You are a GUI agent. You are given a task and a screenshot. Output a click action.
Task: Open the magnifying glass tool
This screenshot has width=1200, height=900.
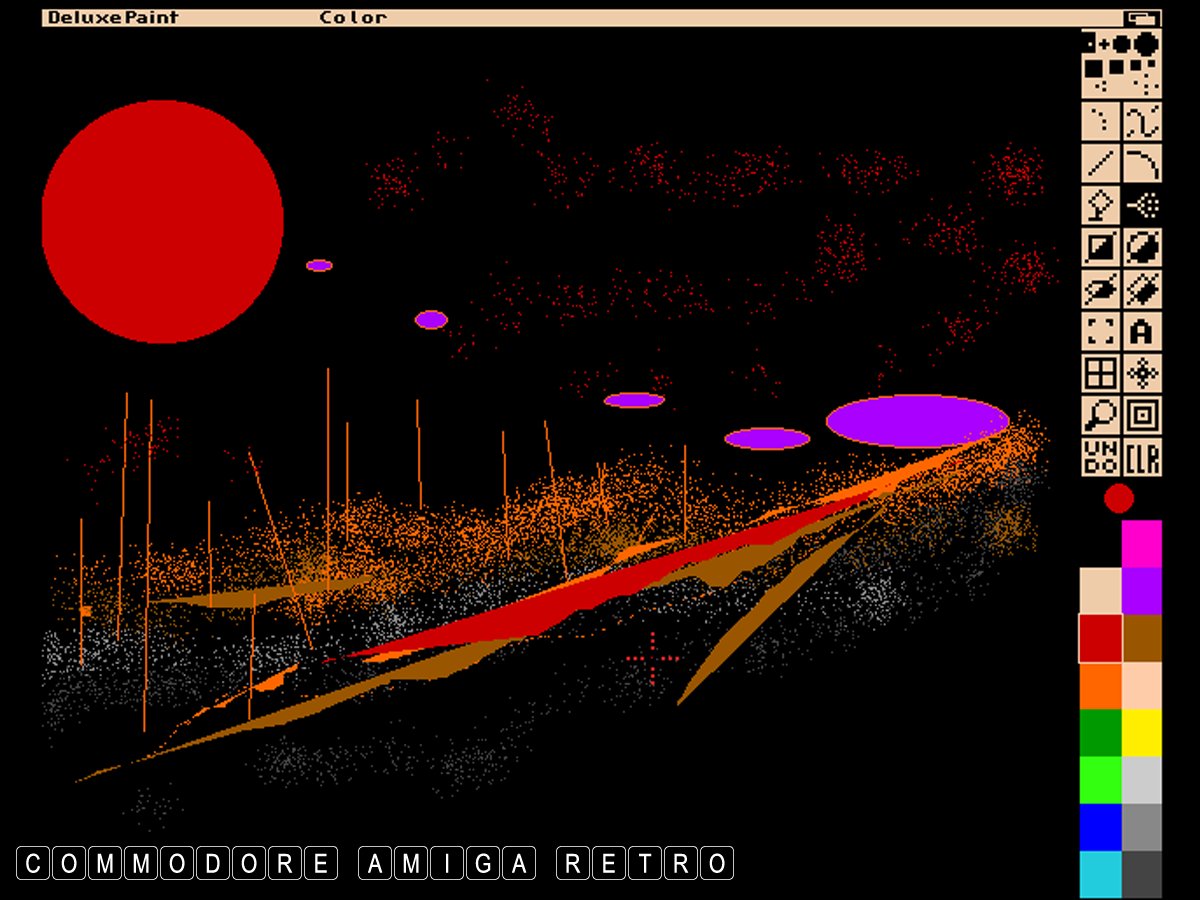coord(1101,415)
